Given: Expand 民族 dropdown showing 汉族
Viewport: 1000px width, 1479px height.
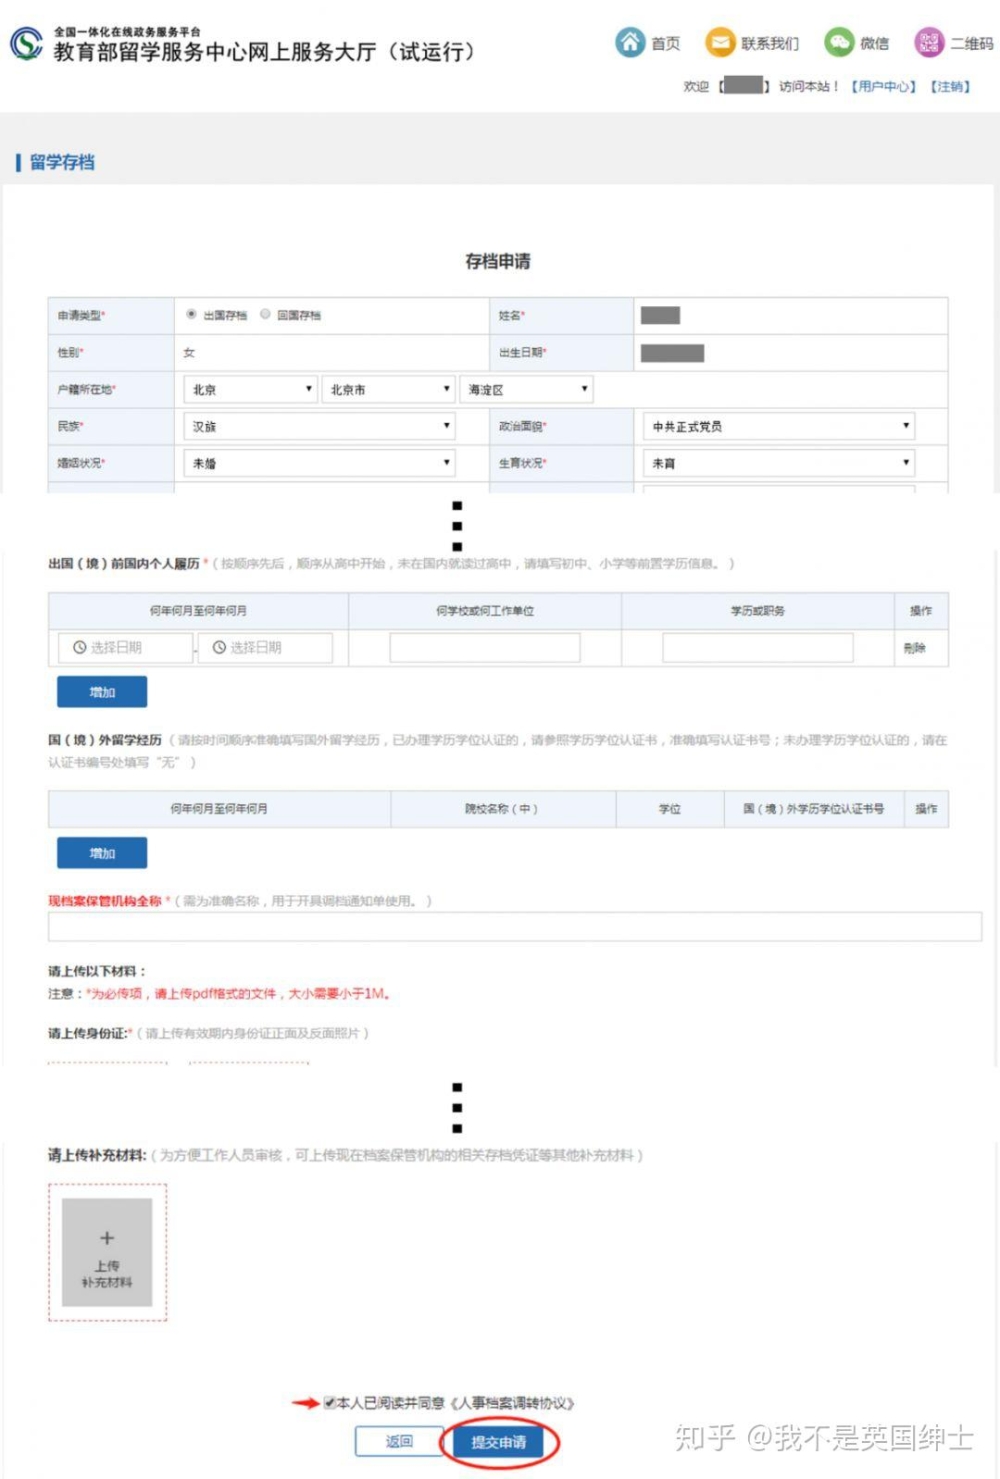Looking at the screenshot, I should [319, 426].
